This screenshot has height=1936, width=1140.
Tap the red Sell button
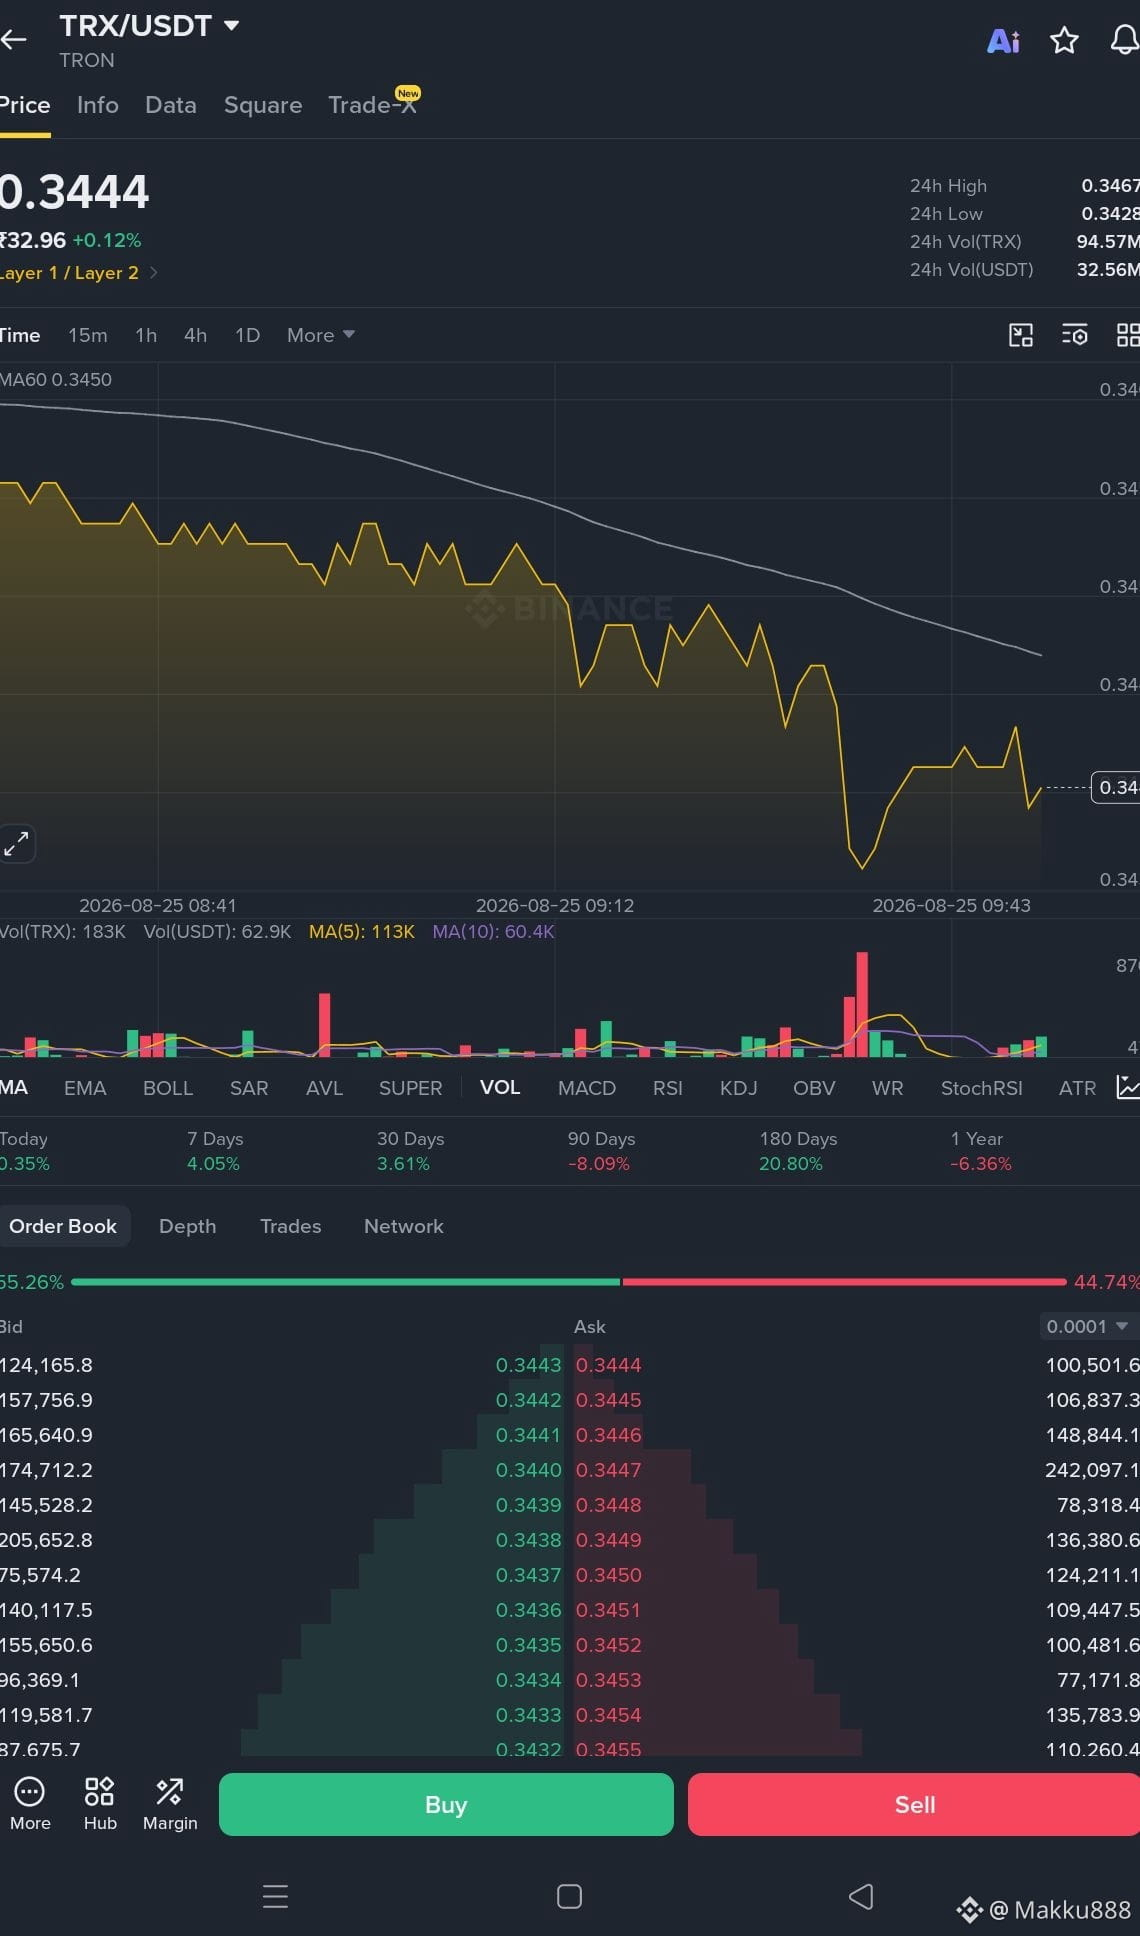914,1804
